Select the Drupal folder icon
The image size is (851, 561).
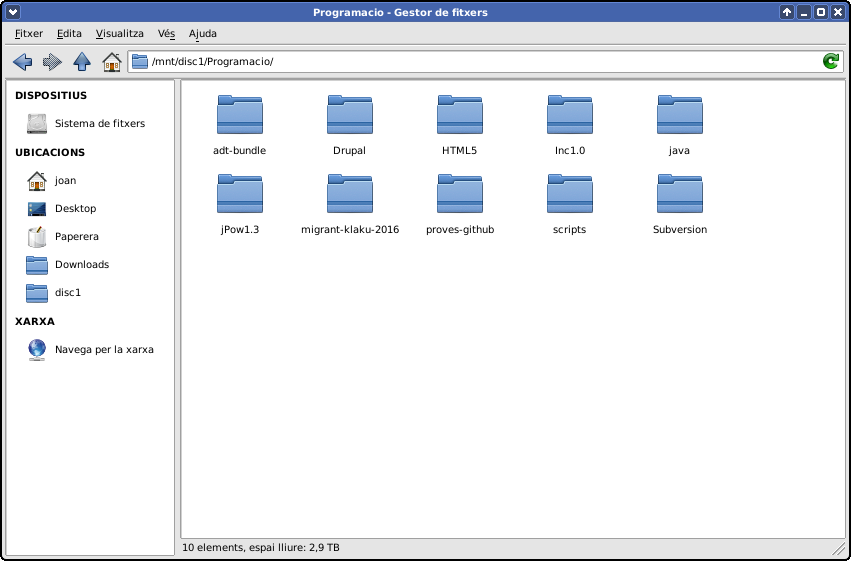pyautogui.click(x=349, y=116)
